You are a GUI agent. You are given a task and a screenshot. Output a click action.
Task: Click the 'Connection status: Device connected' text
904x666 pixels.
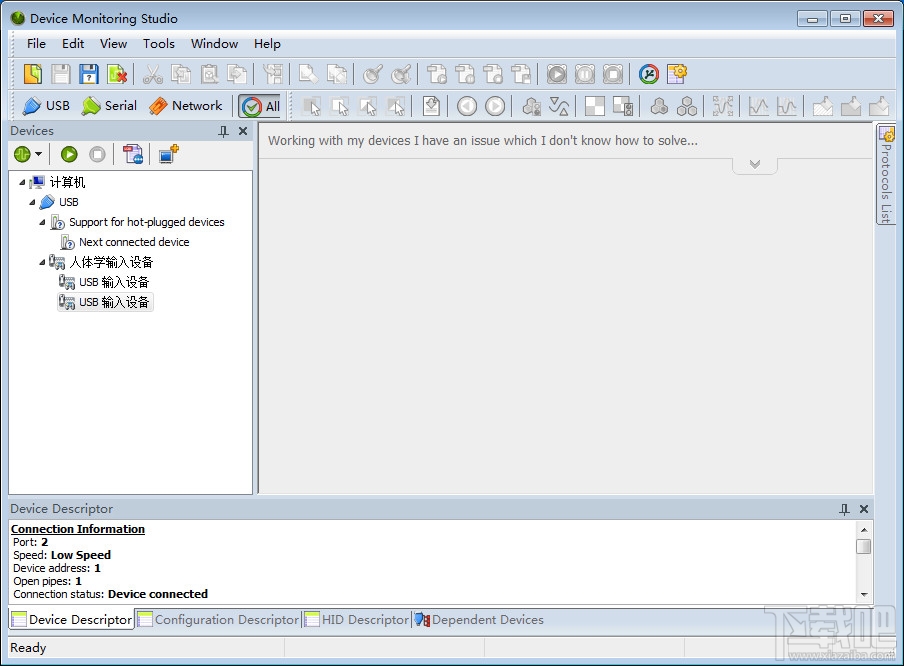(111, 594)
